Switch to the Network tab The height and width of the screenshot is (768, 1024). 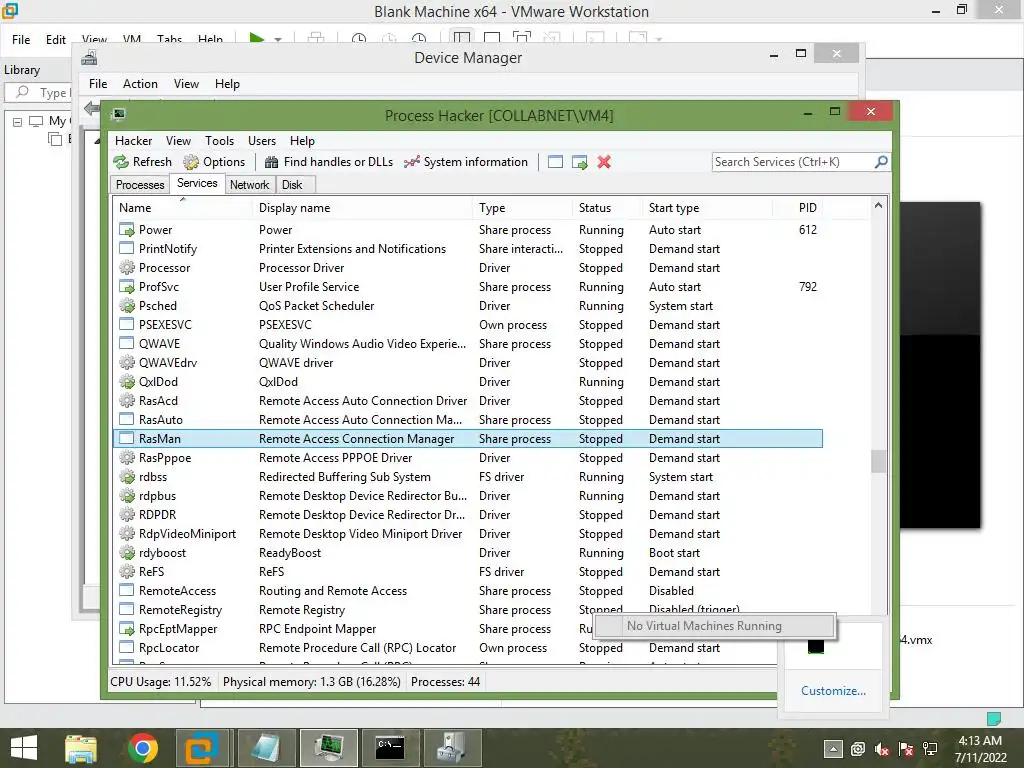pyautogui.click(x=249, y=185)
